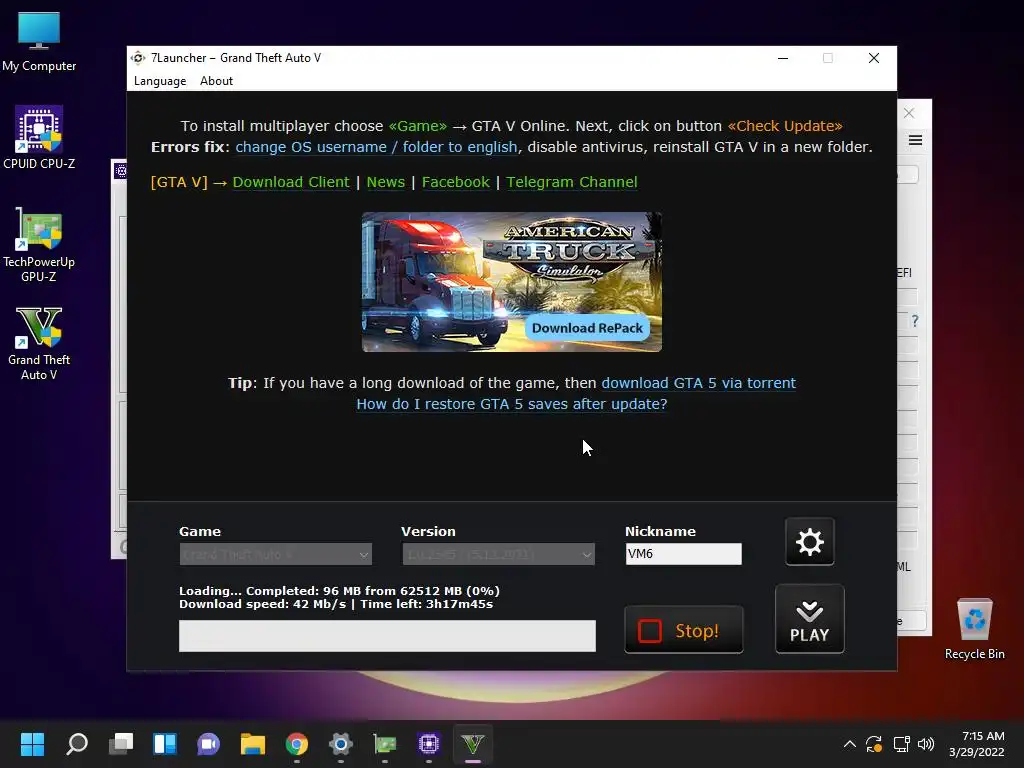This screenshot has width=1024, height=768.
Task: Switch to GPU-Z in taskbar
Action: click(x=385, y=744)
